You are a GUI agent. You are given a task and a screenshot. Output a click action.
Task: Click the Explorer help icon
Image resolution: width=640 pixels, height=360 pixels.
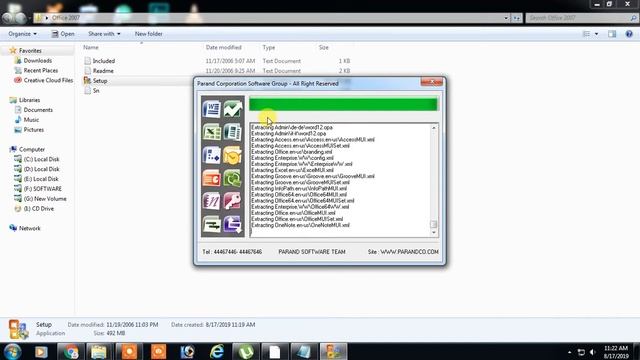pyautogui.click(x=629, y=34)
